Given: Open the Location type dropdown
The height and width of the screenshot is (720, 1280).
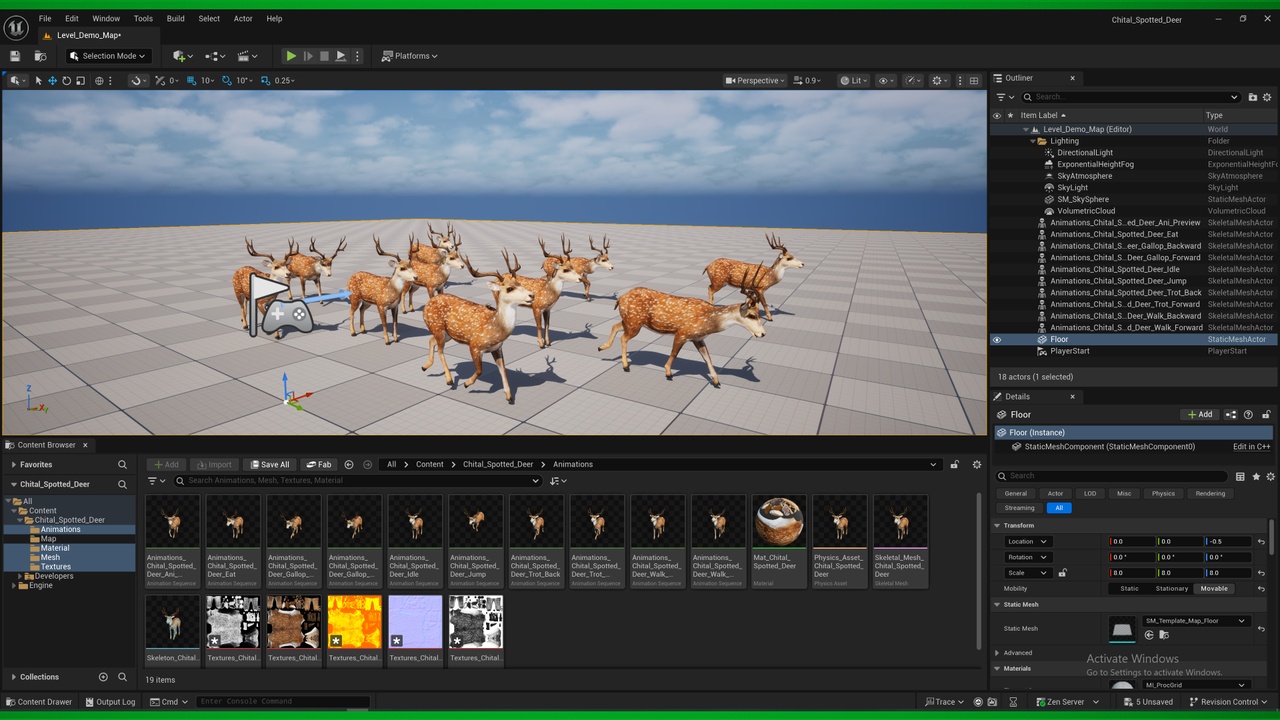Looking at the screenshot, I should 1027,541.
